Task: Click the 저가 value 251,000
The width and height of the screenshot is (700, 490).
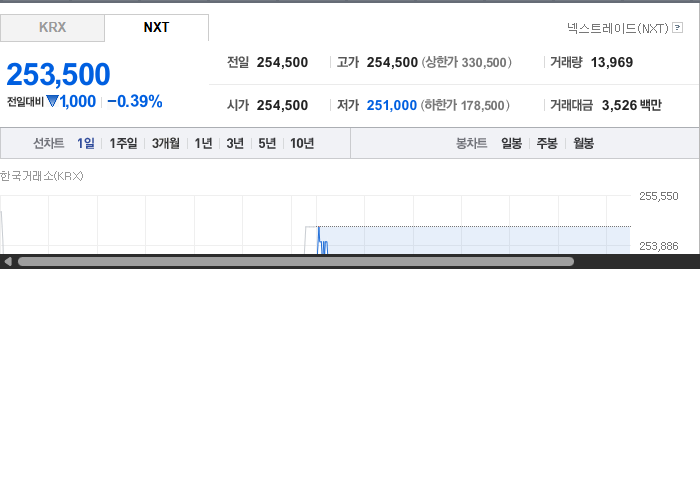Action: click(x=392, y=105)
